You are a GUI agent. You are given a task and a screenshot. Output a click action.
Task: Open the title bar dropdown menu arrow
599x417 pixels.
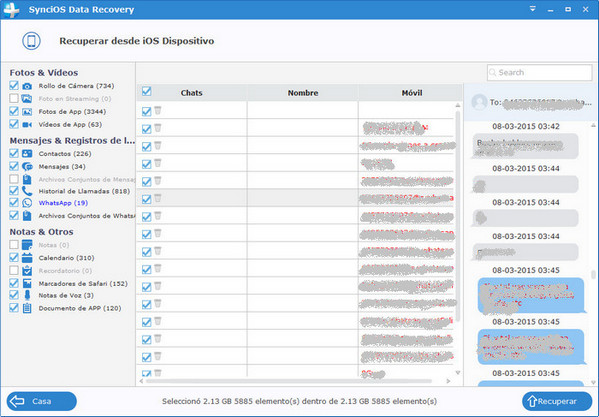tap(533, 9)
